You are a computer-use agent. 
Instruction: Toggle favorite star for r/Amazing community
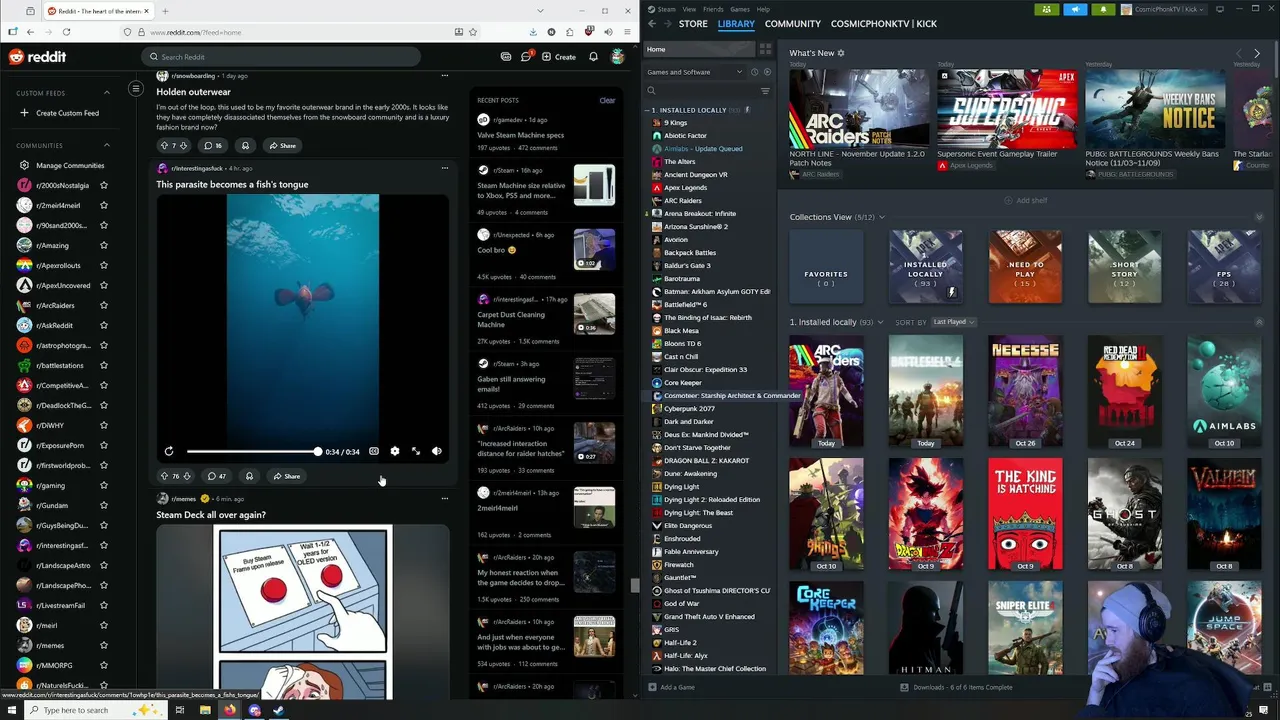pyautogui.click(x=104, y=246)
